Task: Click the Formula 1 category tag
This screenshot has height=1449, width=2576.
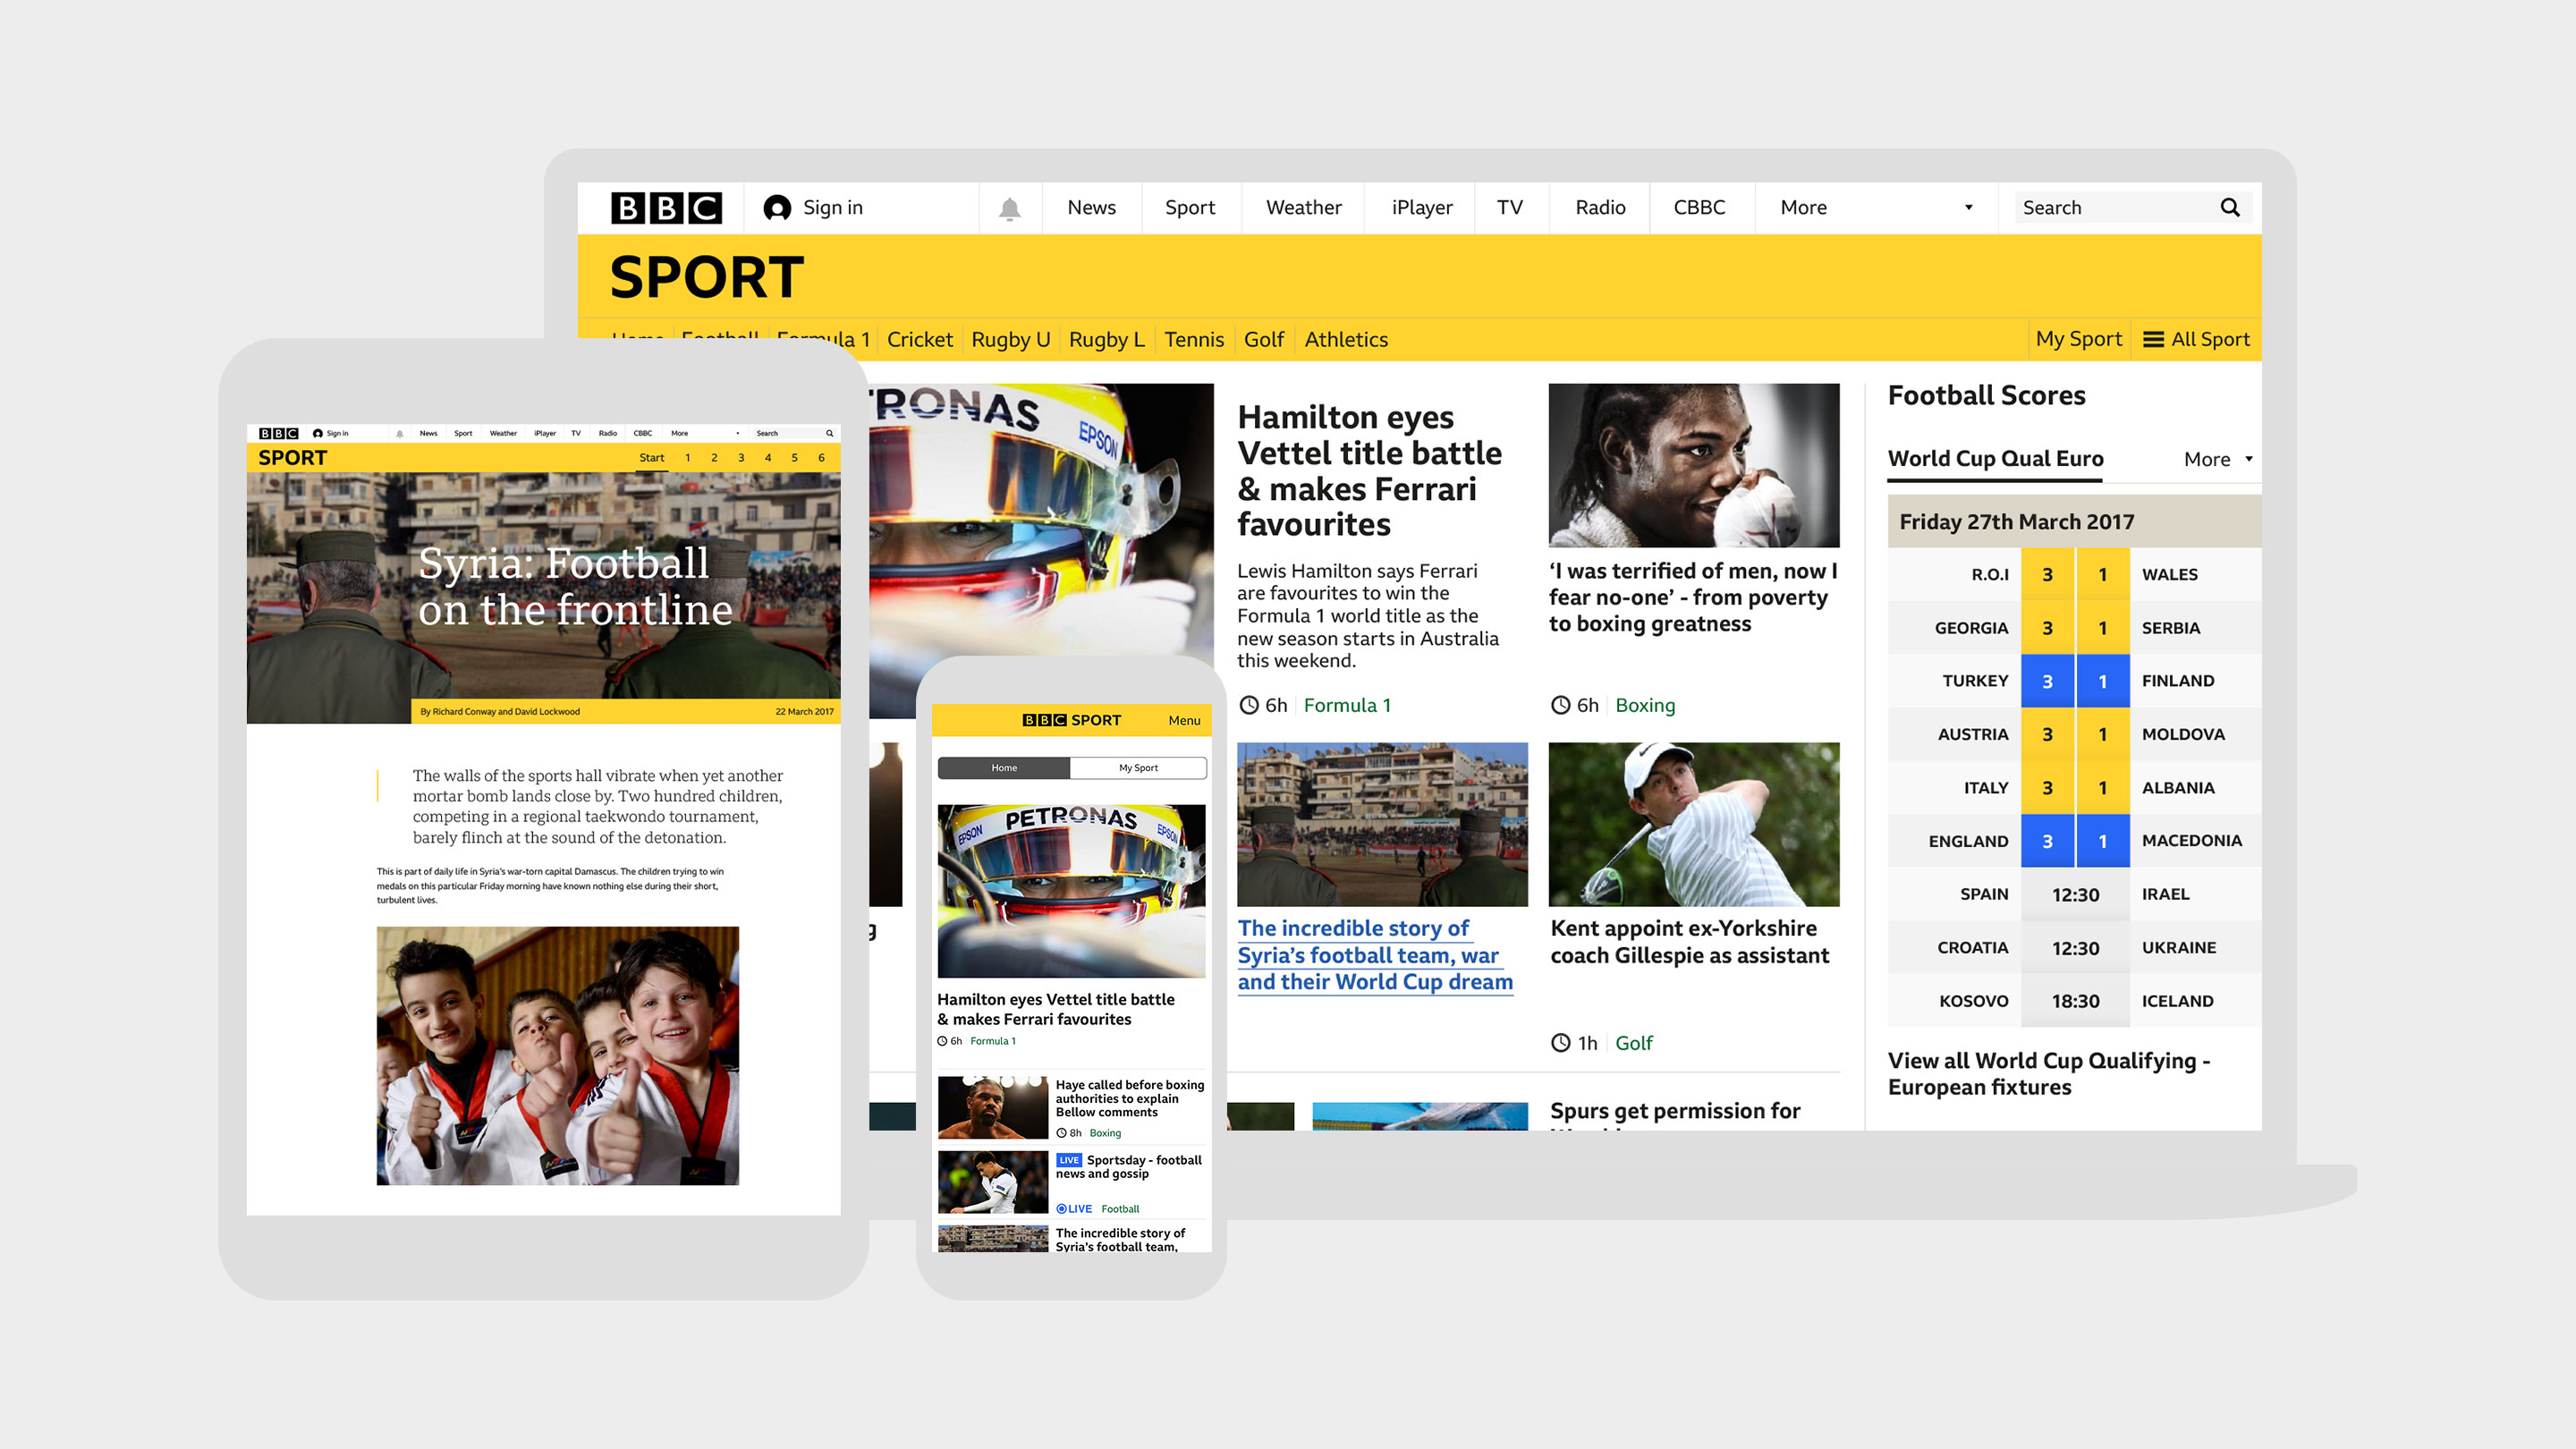Action: coord(1347,705)
